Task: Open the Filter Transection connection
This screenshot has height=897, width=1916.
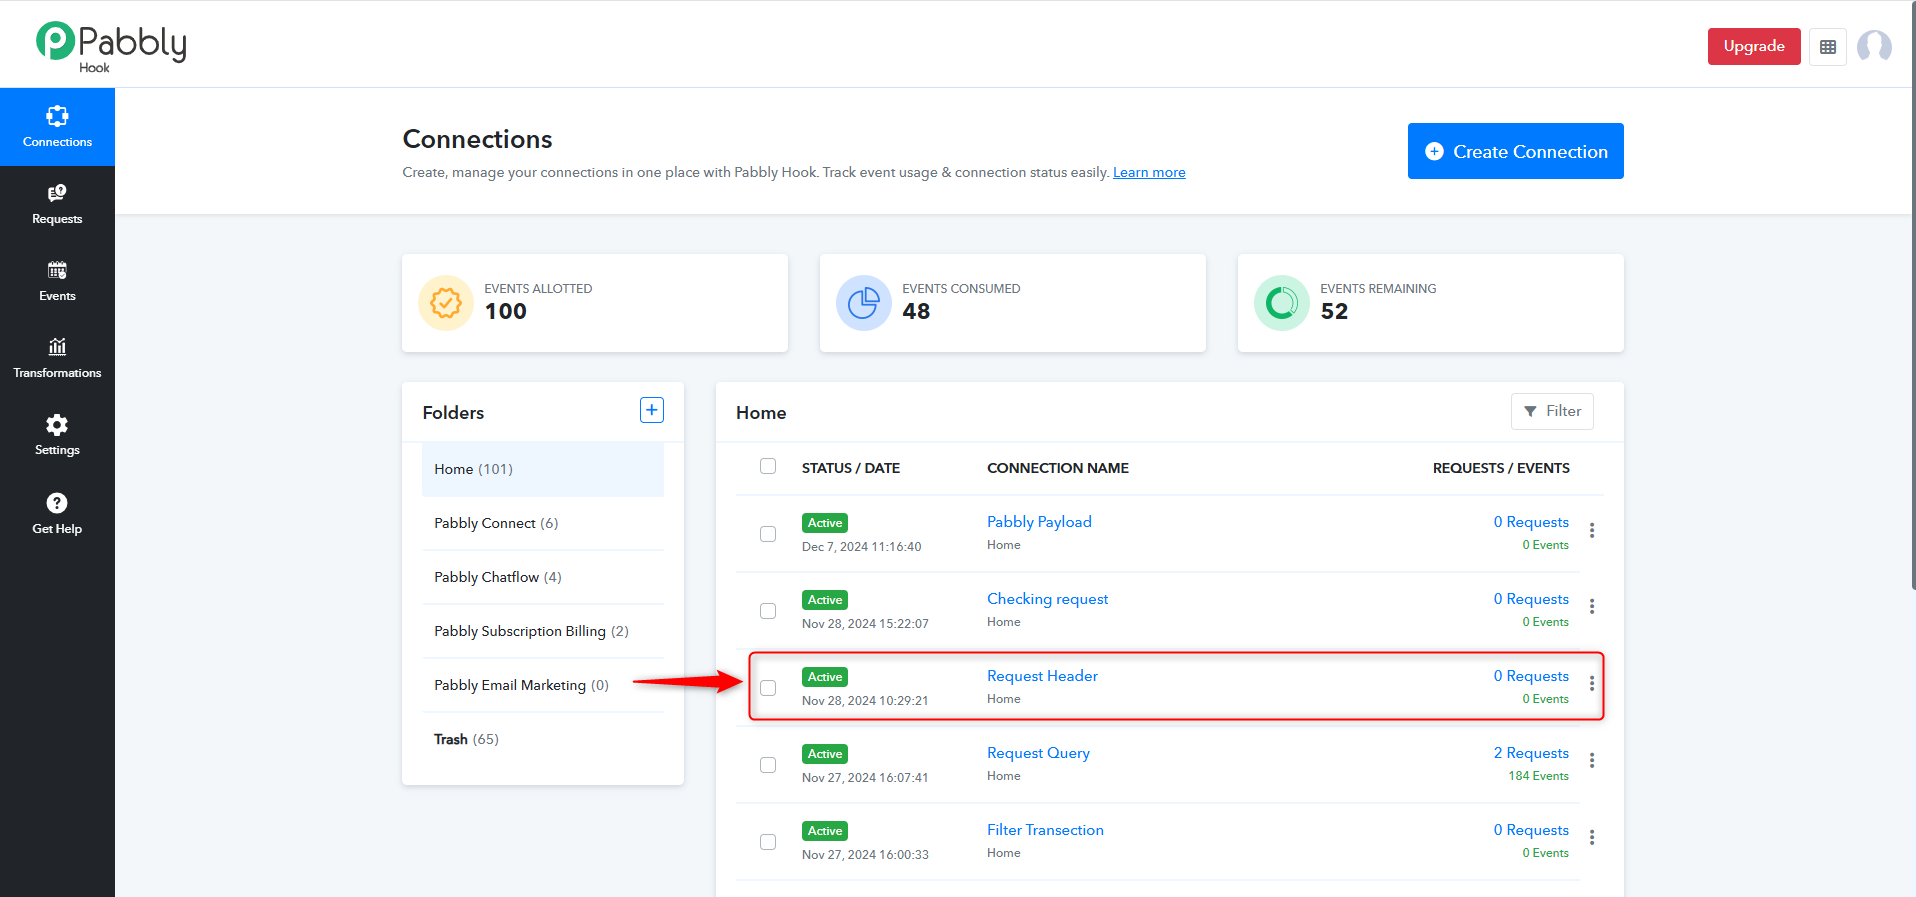Action: 1045,830
